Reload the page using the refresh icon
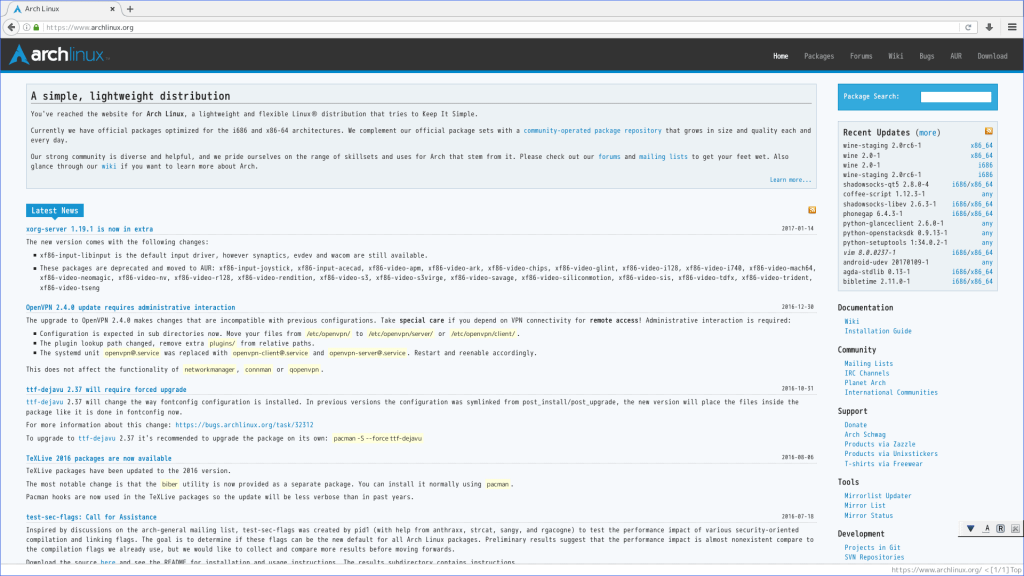1024x576 pixels. tap(968, 27)
